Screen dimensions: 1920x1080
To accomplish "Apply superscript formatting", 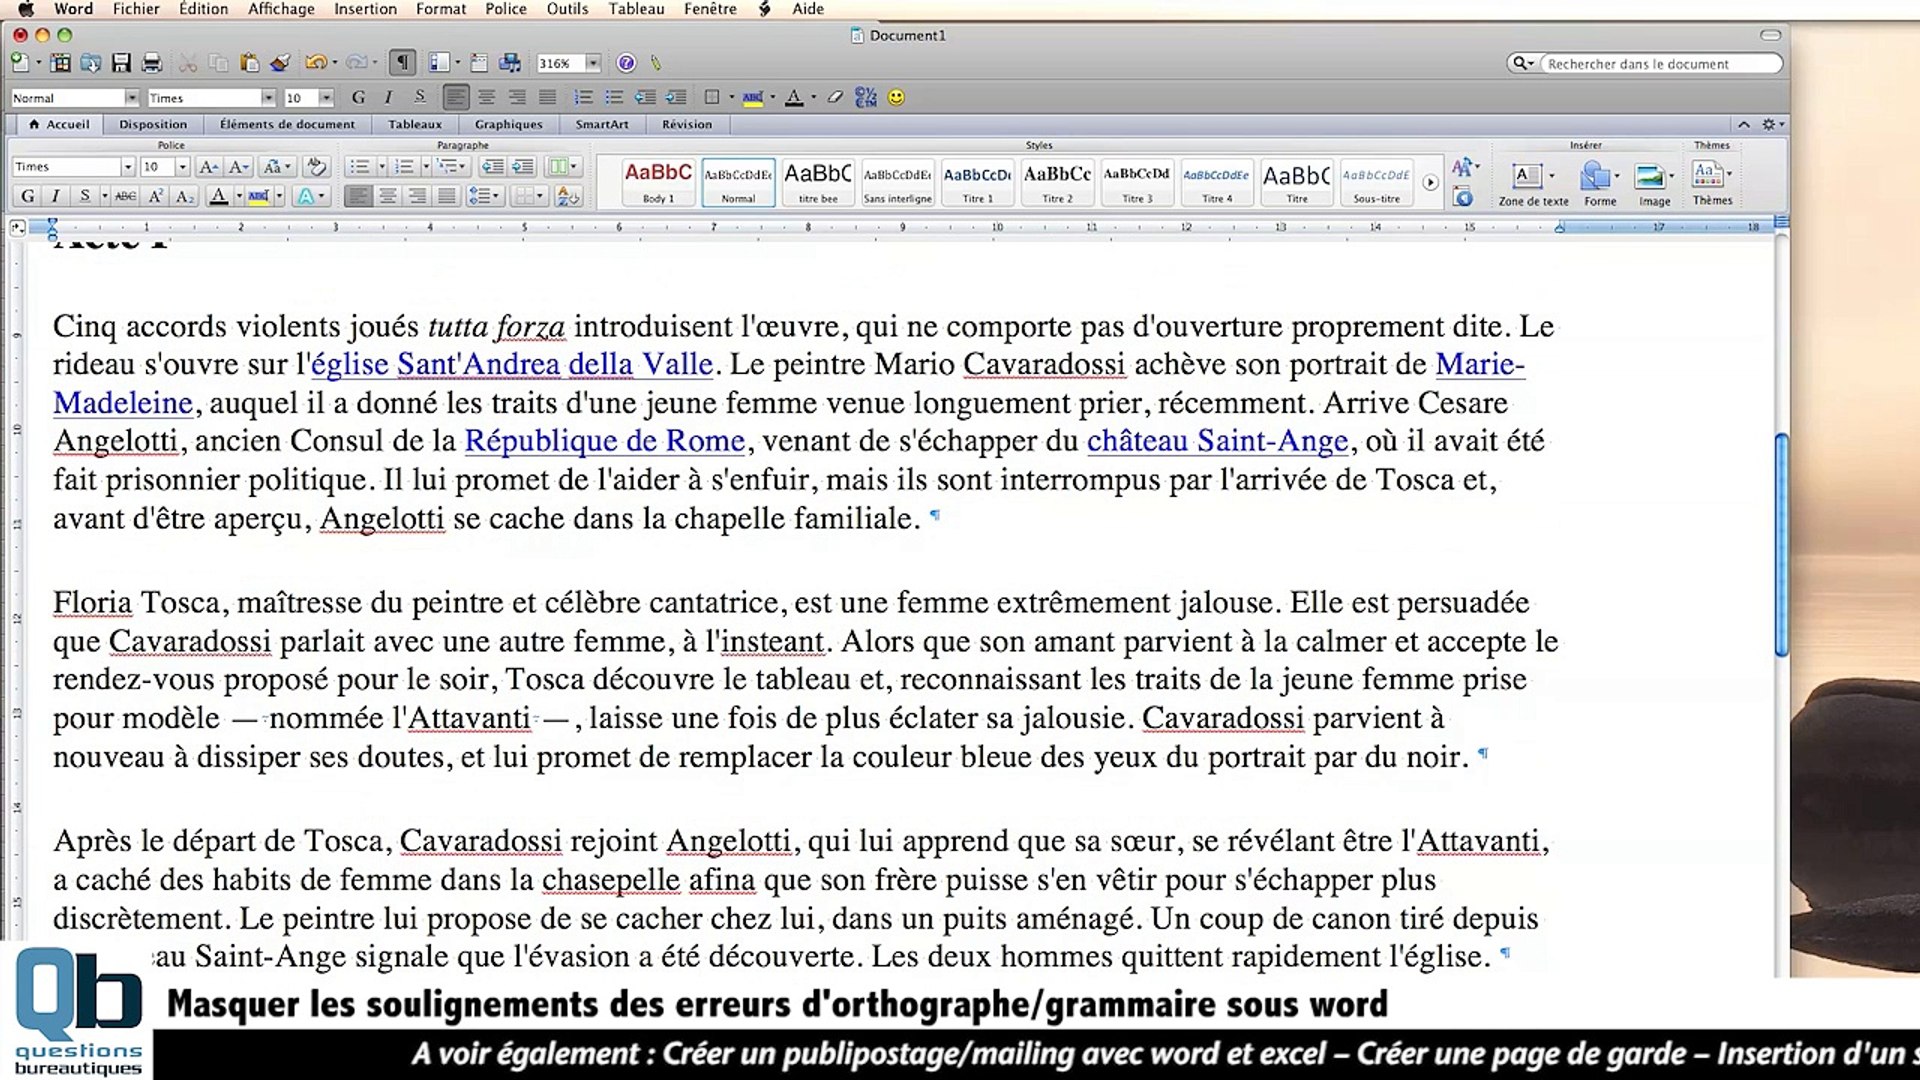I will (156, 196).
